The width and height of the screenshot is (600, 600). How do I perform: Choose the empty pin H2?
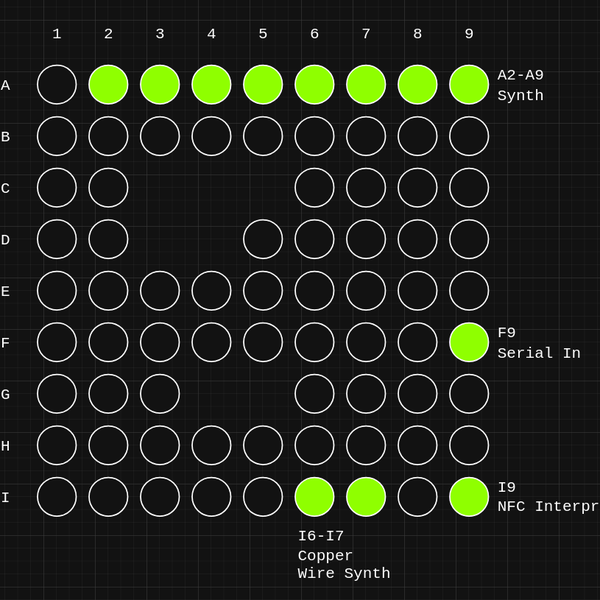108,445
